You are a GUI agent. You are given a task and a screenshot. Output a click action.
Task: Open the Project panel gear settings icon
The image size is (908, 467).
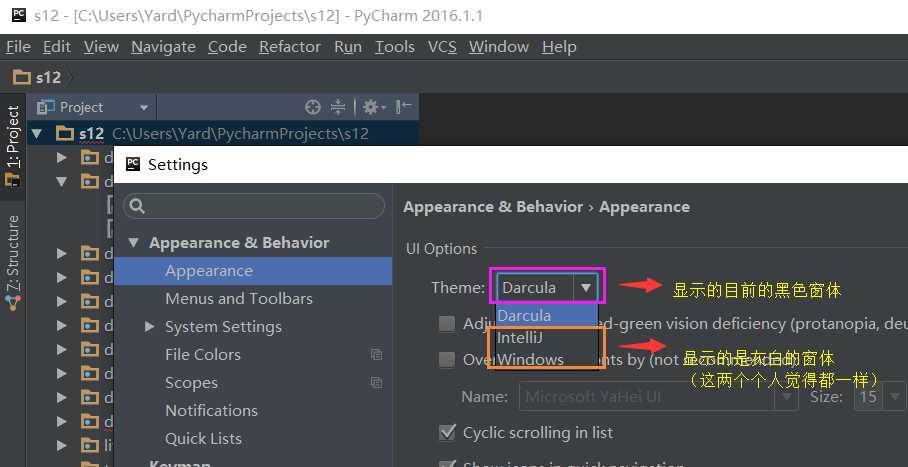pyautogui.click(x=374, y=107)
